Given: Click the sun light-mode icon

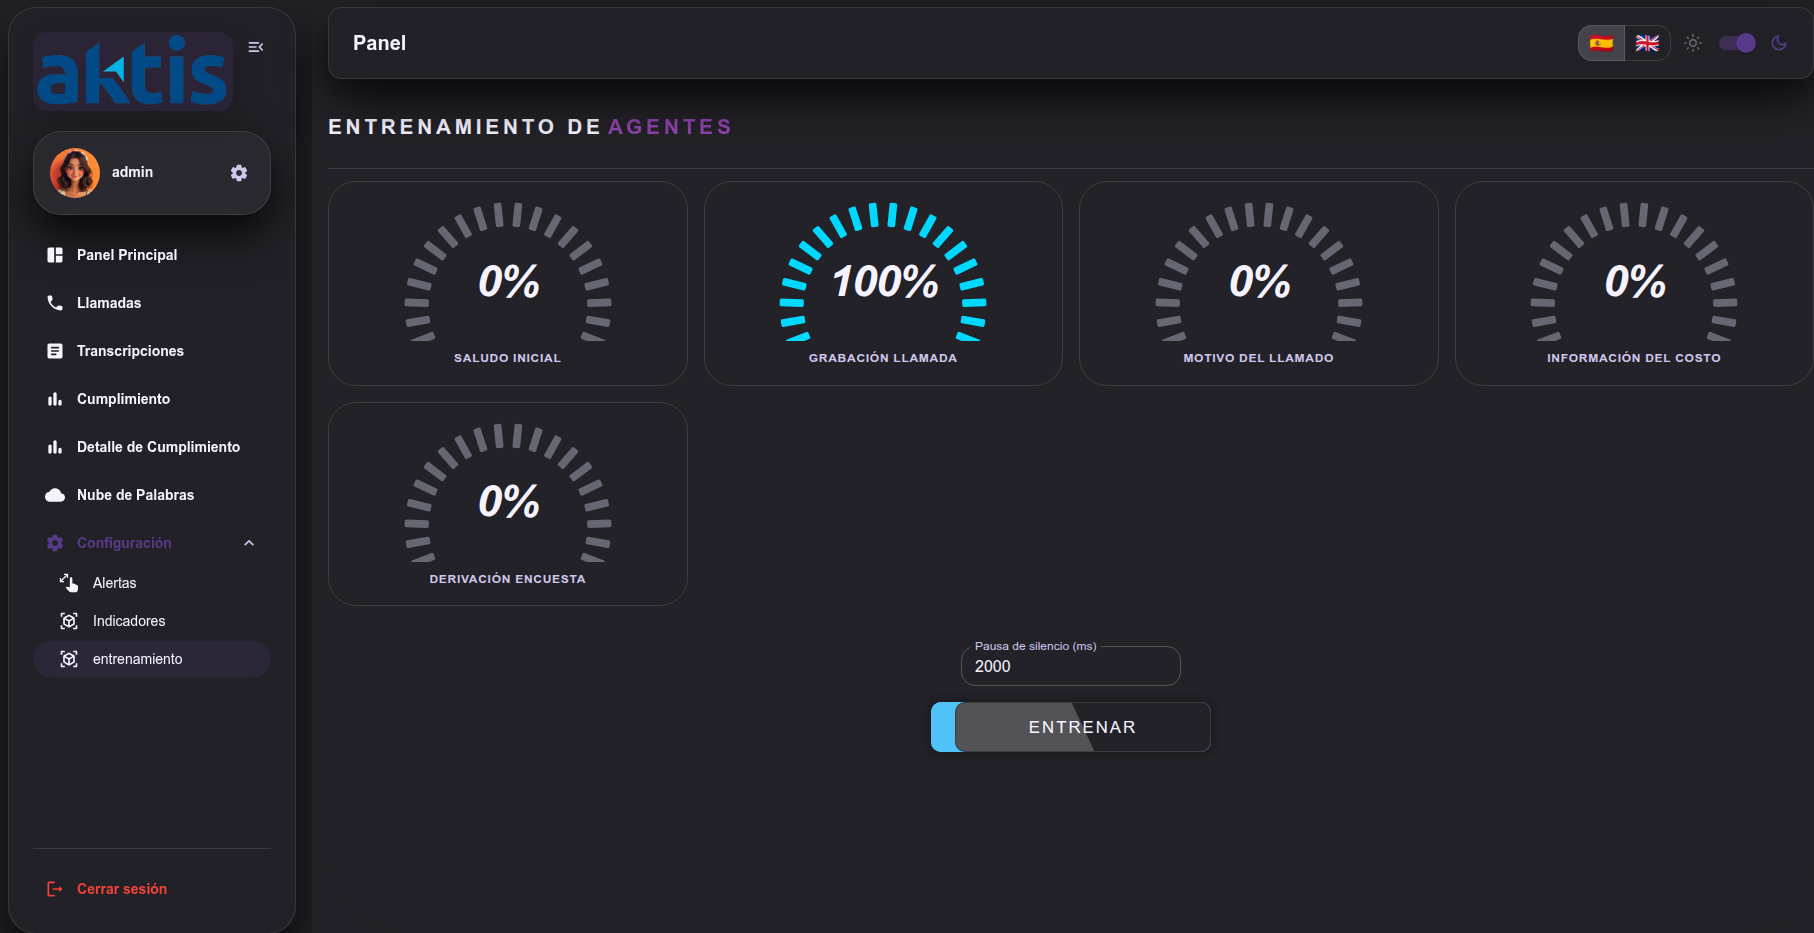Looking at the screenshot, I should click(1693, 43).
